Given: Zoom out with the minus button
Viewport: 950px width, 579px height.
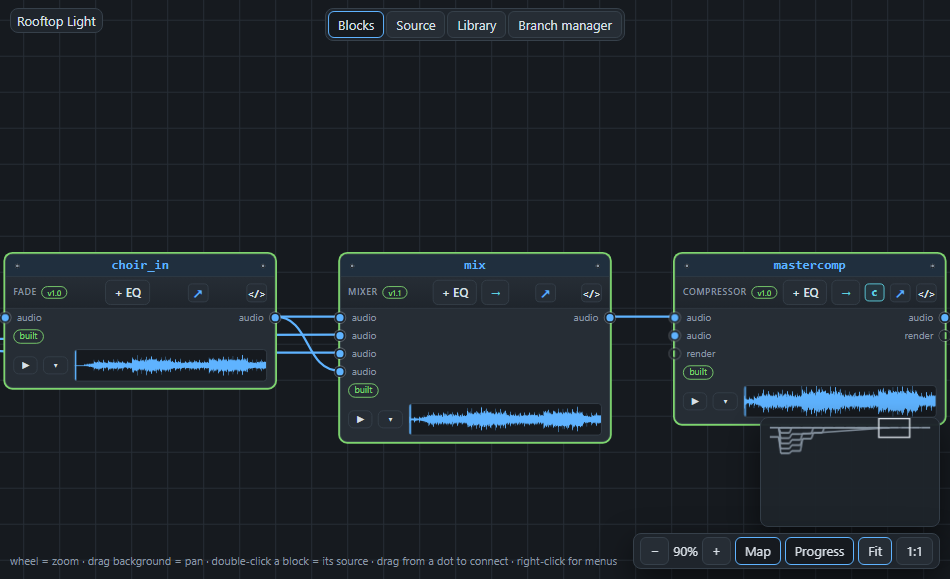Looking at the screenshot, I should pos(654,551).
